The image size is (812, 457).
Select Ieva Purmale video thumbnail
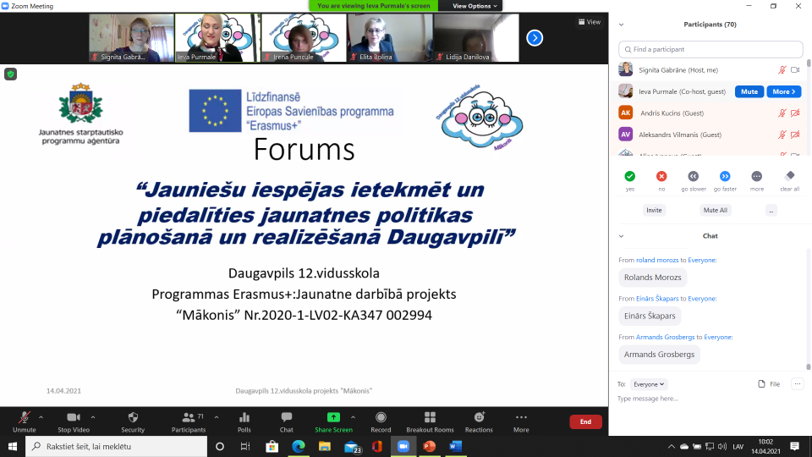(x=218, y=38)
